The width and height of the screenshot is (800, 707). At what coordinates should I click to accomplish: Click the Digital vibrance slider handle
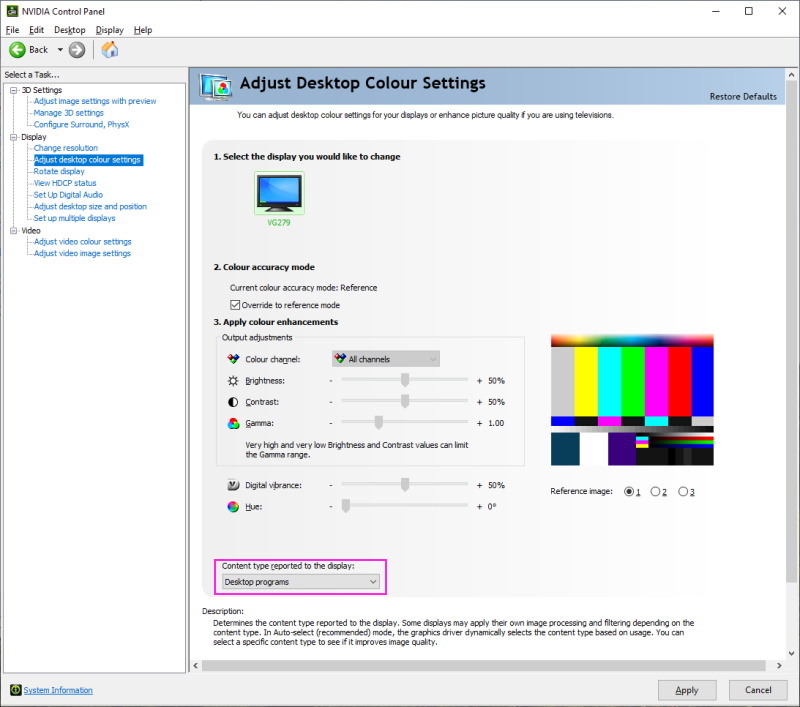(405, 485)
